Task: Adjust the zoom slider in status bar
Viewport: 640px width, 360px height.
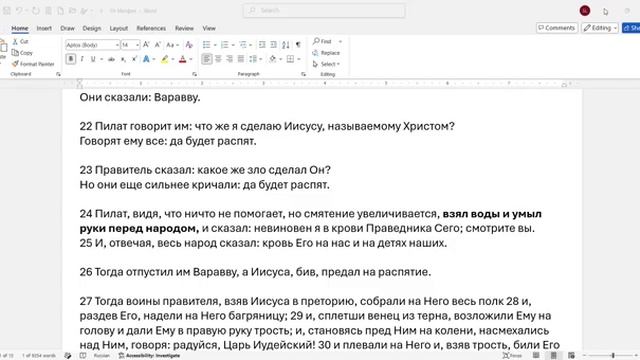Action: [612, 356]
